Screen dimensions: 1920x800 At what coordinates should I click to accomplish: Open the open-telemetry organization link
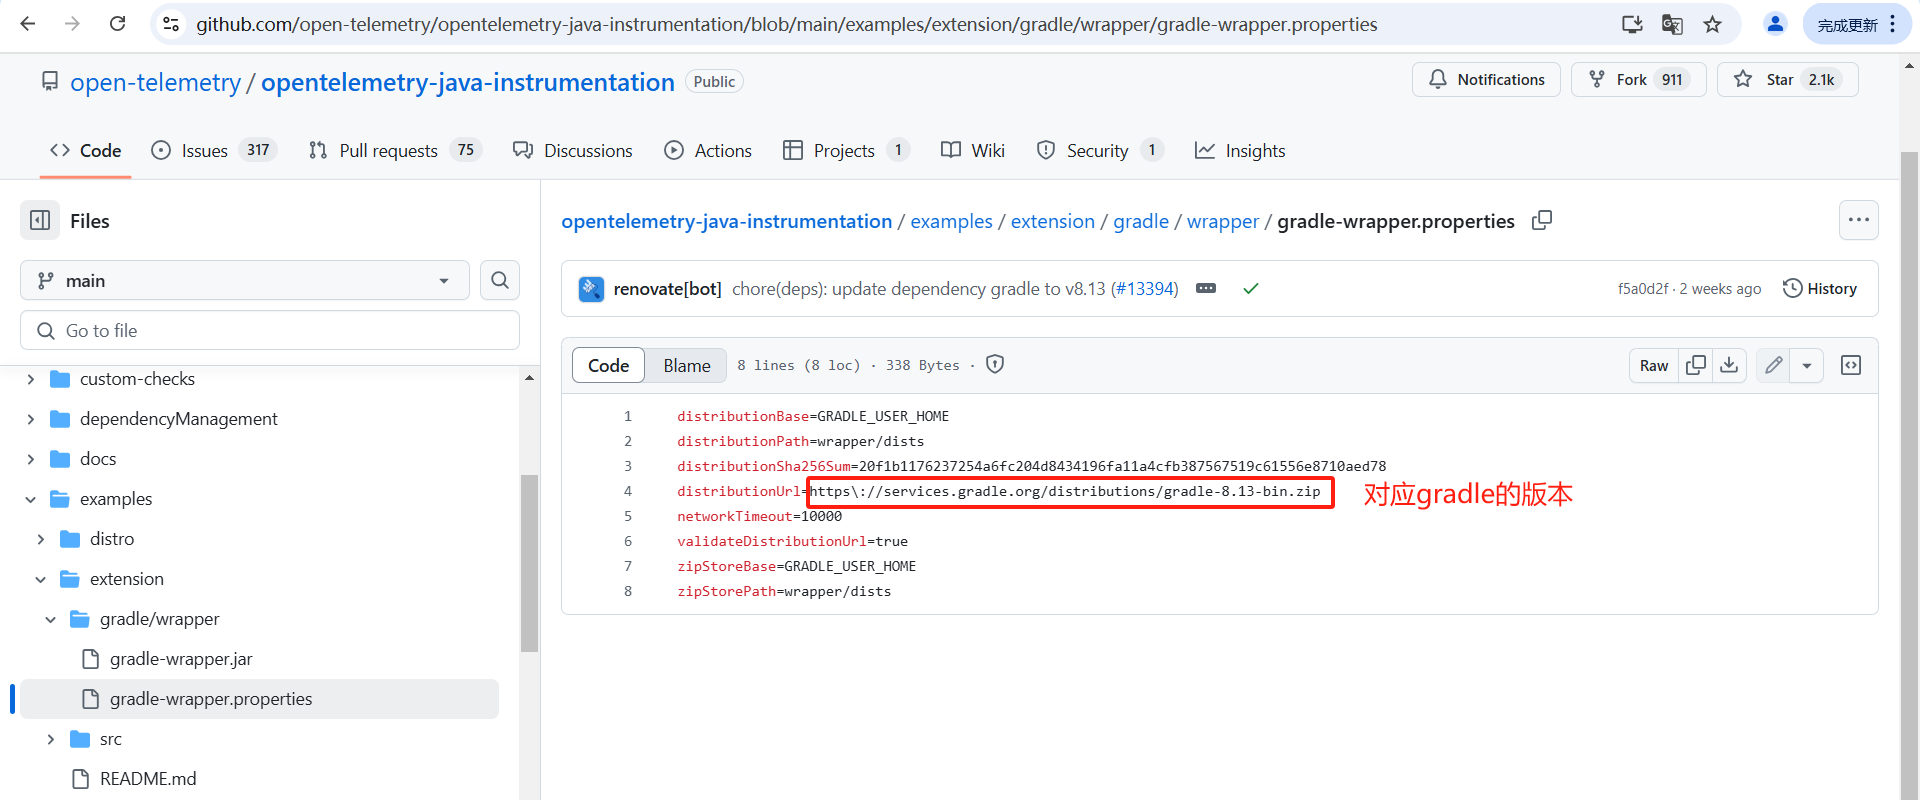click(x=155, y=82)
